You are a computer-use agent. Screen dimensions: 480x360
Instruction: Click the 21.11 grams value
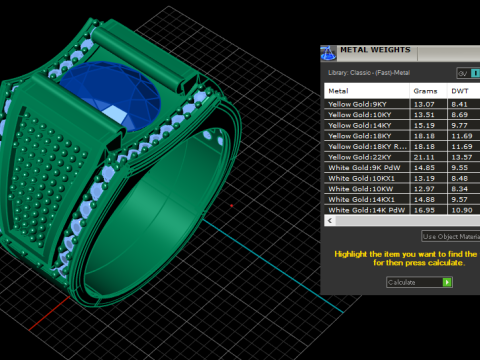point(424,157)
